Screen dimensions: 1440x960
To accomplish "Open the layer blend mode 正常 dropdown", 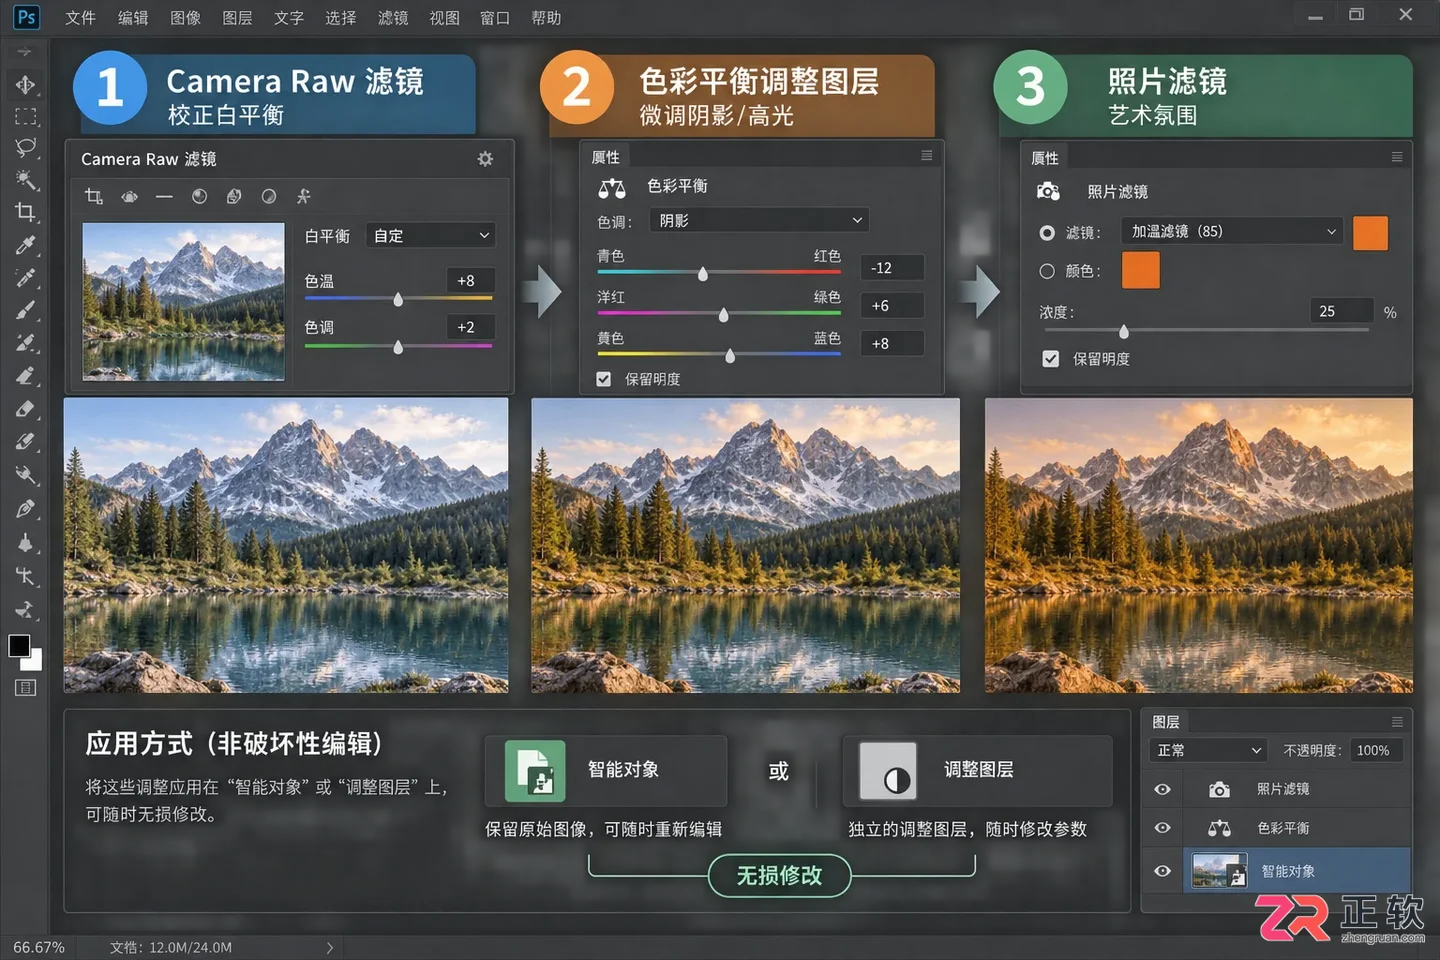I will pos(1209,750).
